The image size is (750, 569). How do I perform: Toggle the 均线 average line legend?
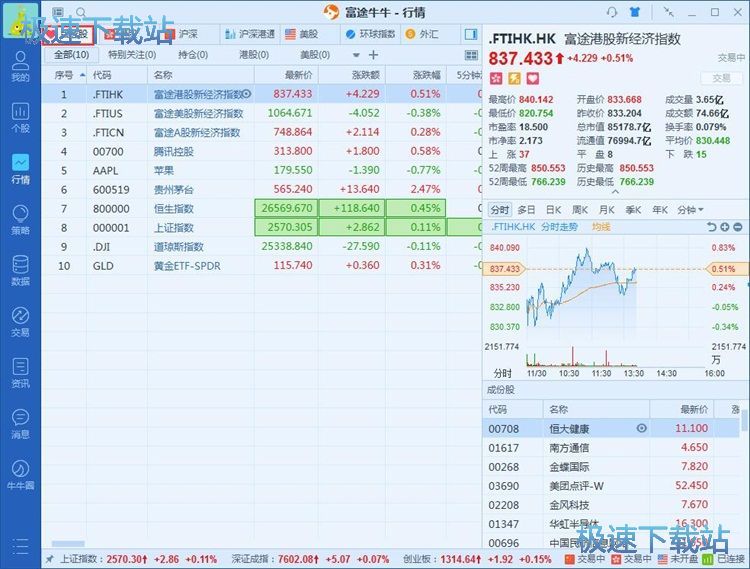click(601, 227)
